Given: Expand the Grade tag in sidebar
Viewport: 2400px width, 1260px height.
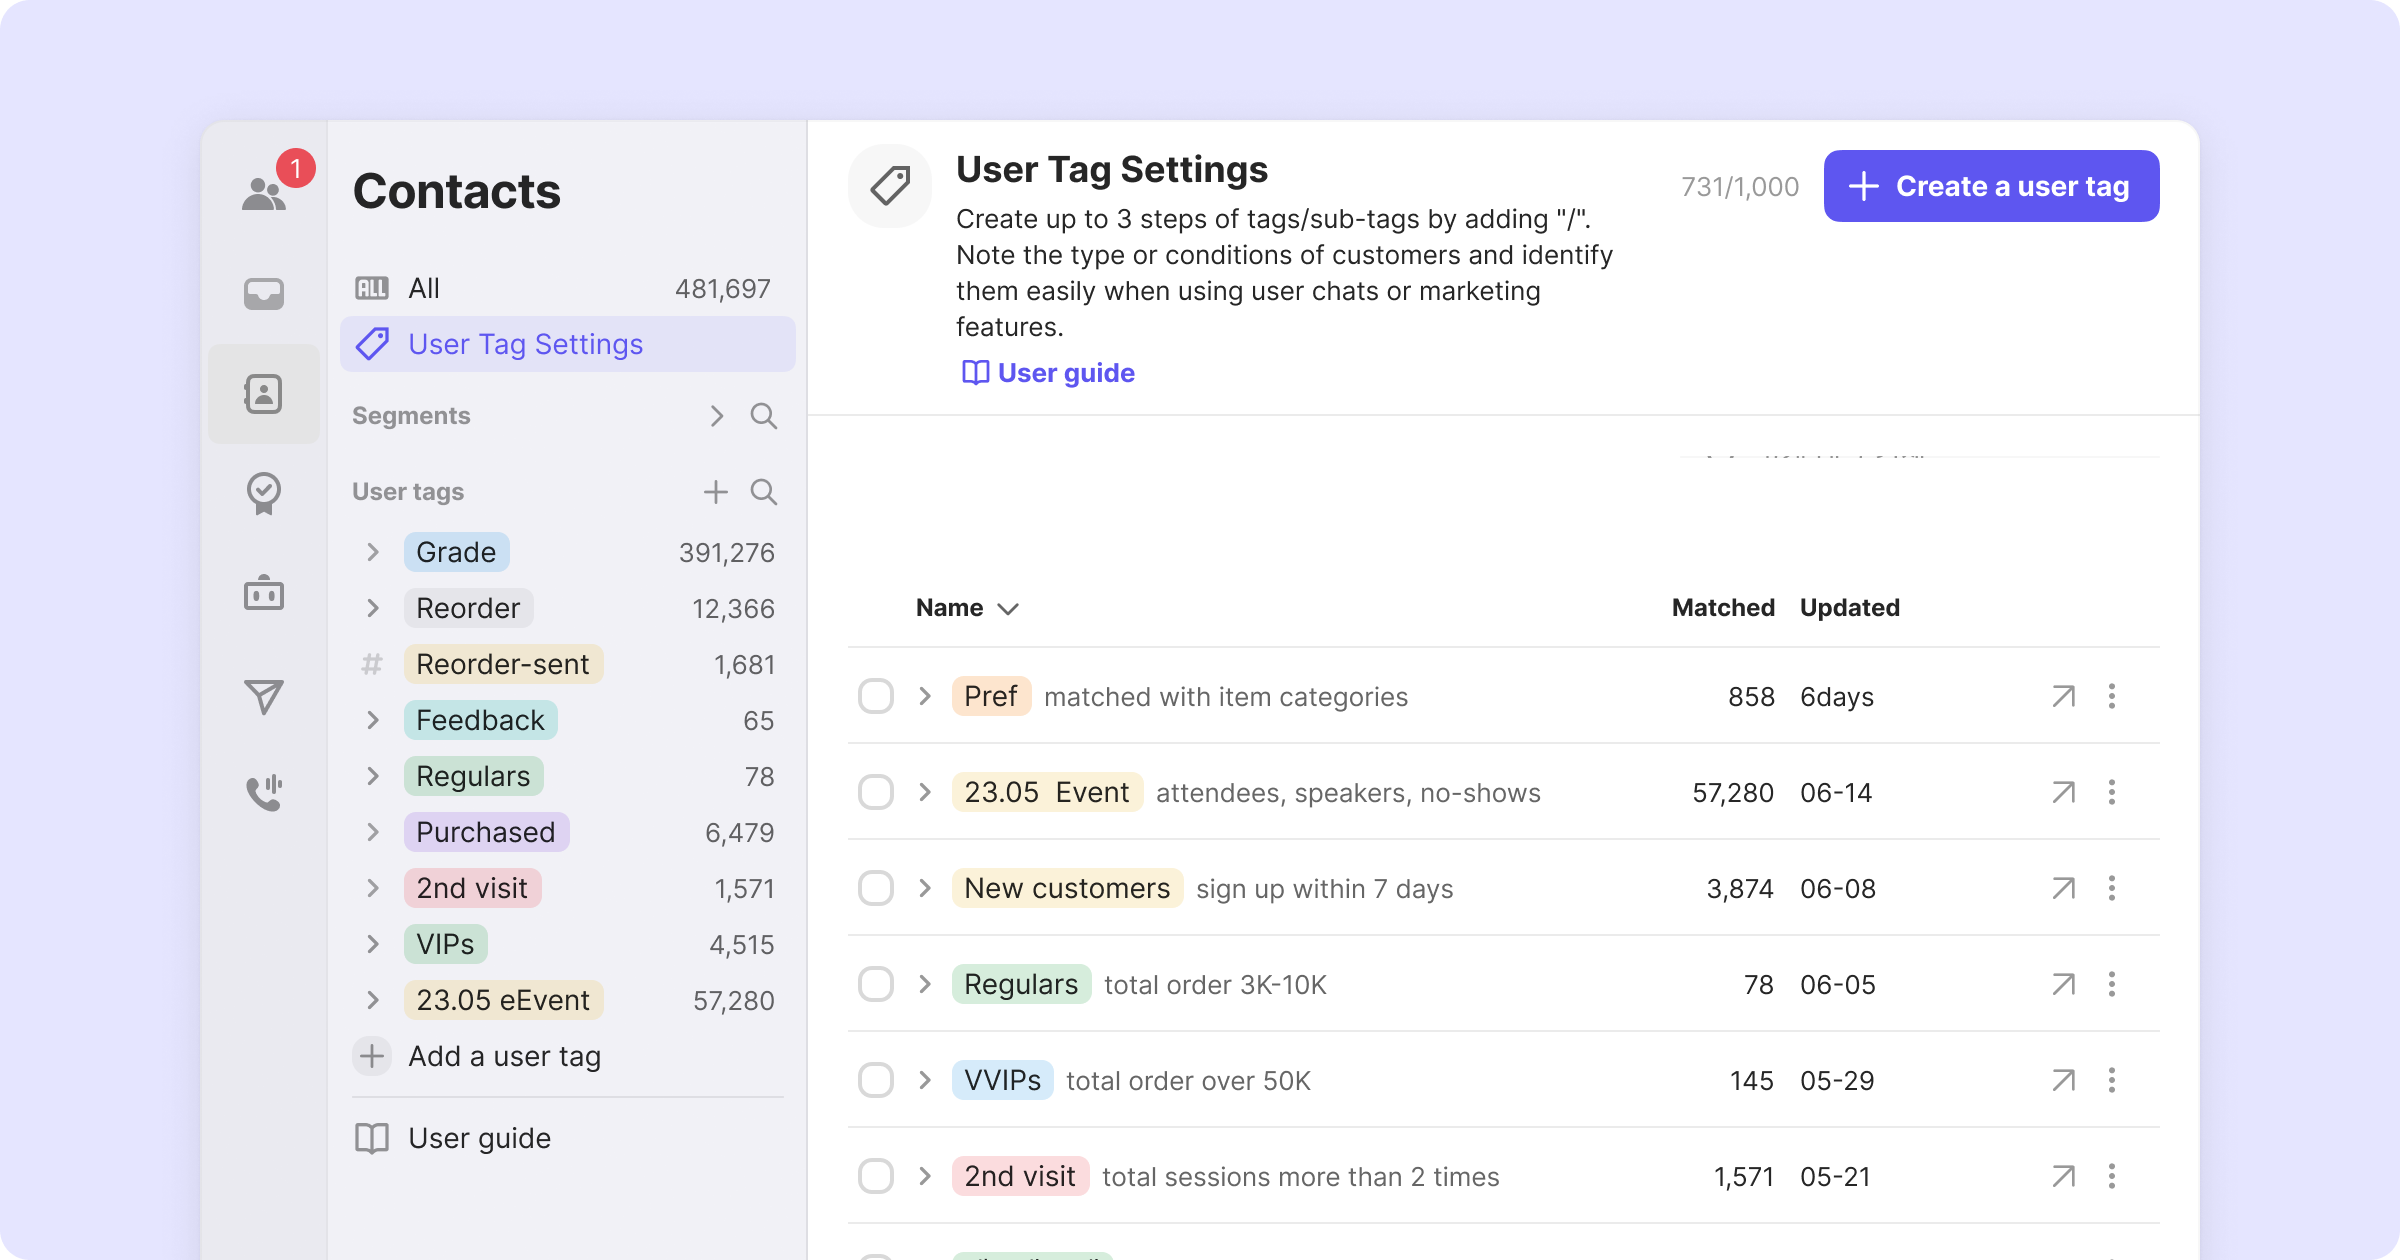Looking at the screenshot, I should pos(373,552).
